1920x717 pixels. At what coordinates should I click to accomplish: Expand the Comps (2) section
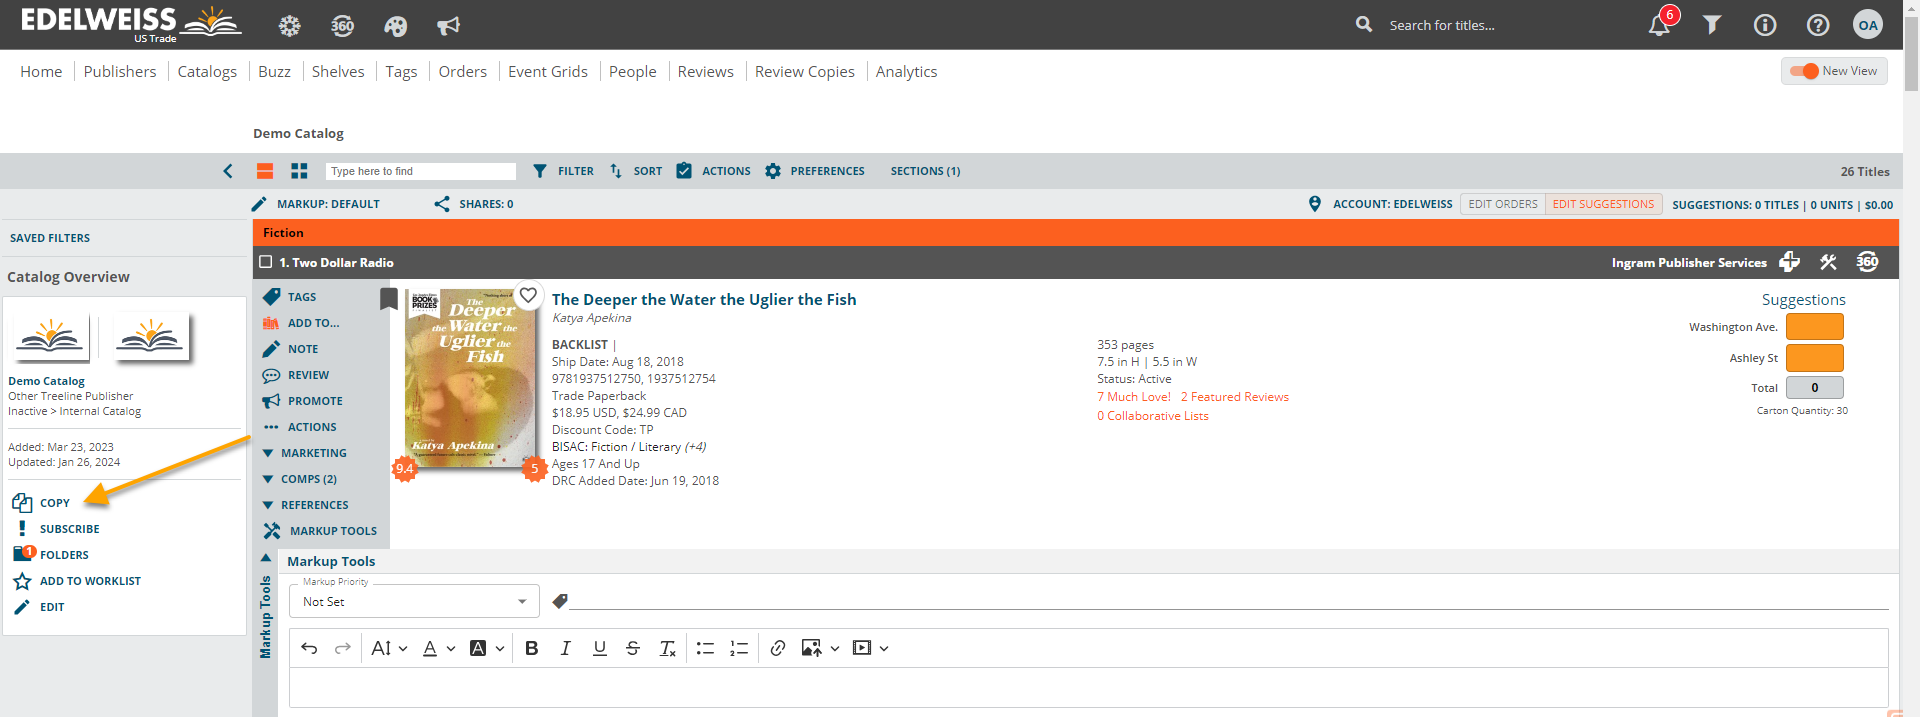[x=299, y=479]
